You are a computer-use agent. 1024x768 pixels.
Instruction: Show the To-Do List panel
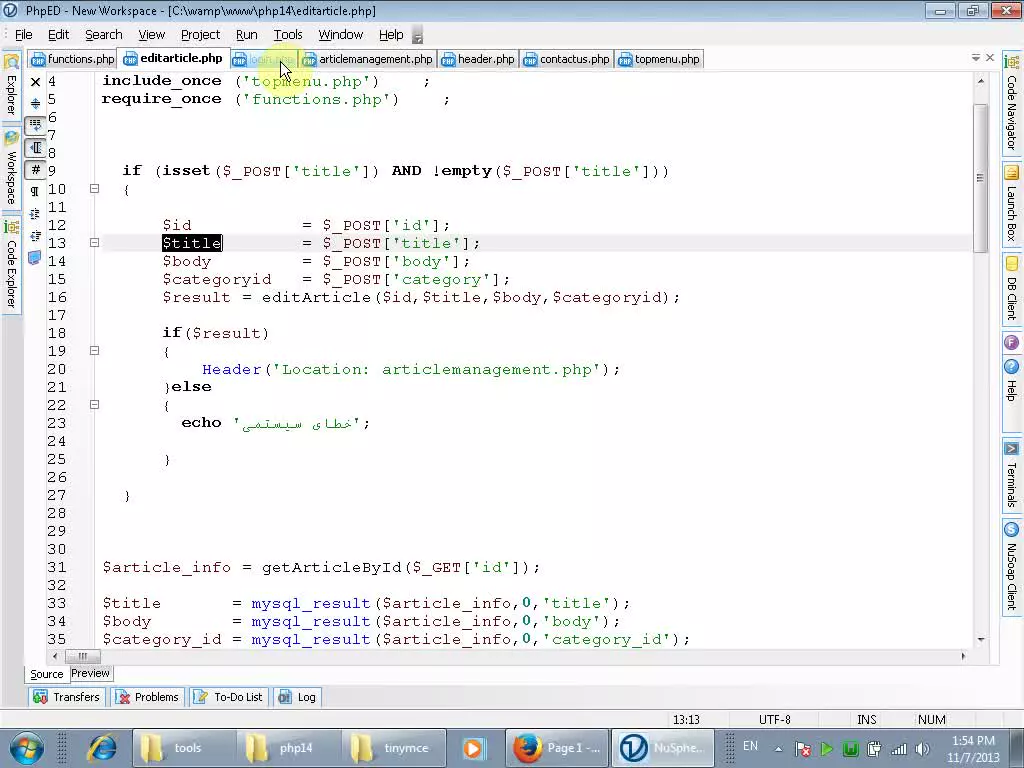228,697
